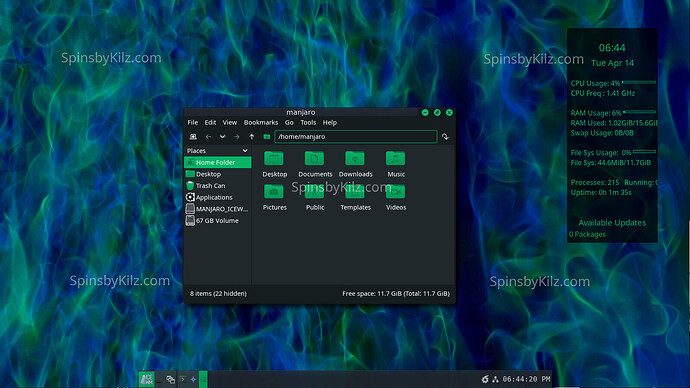
Task: Select the Pictures folder icon
Action: tap(274, 192)
